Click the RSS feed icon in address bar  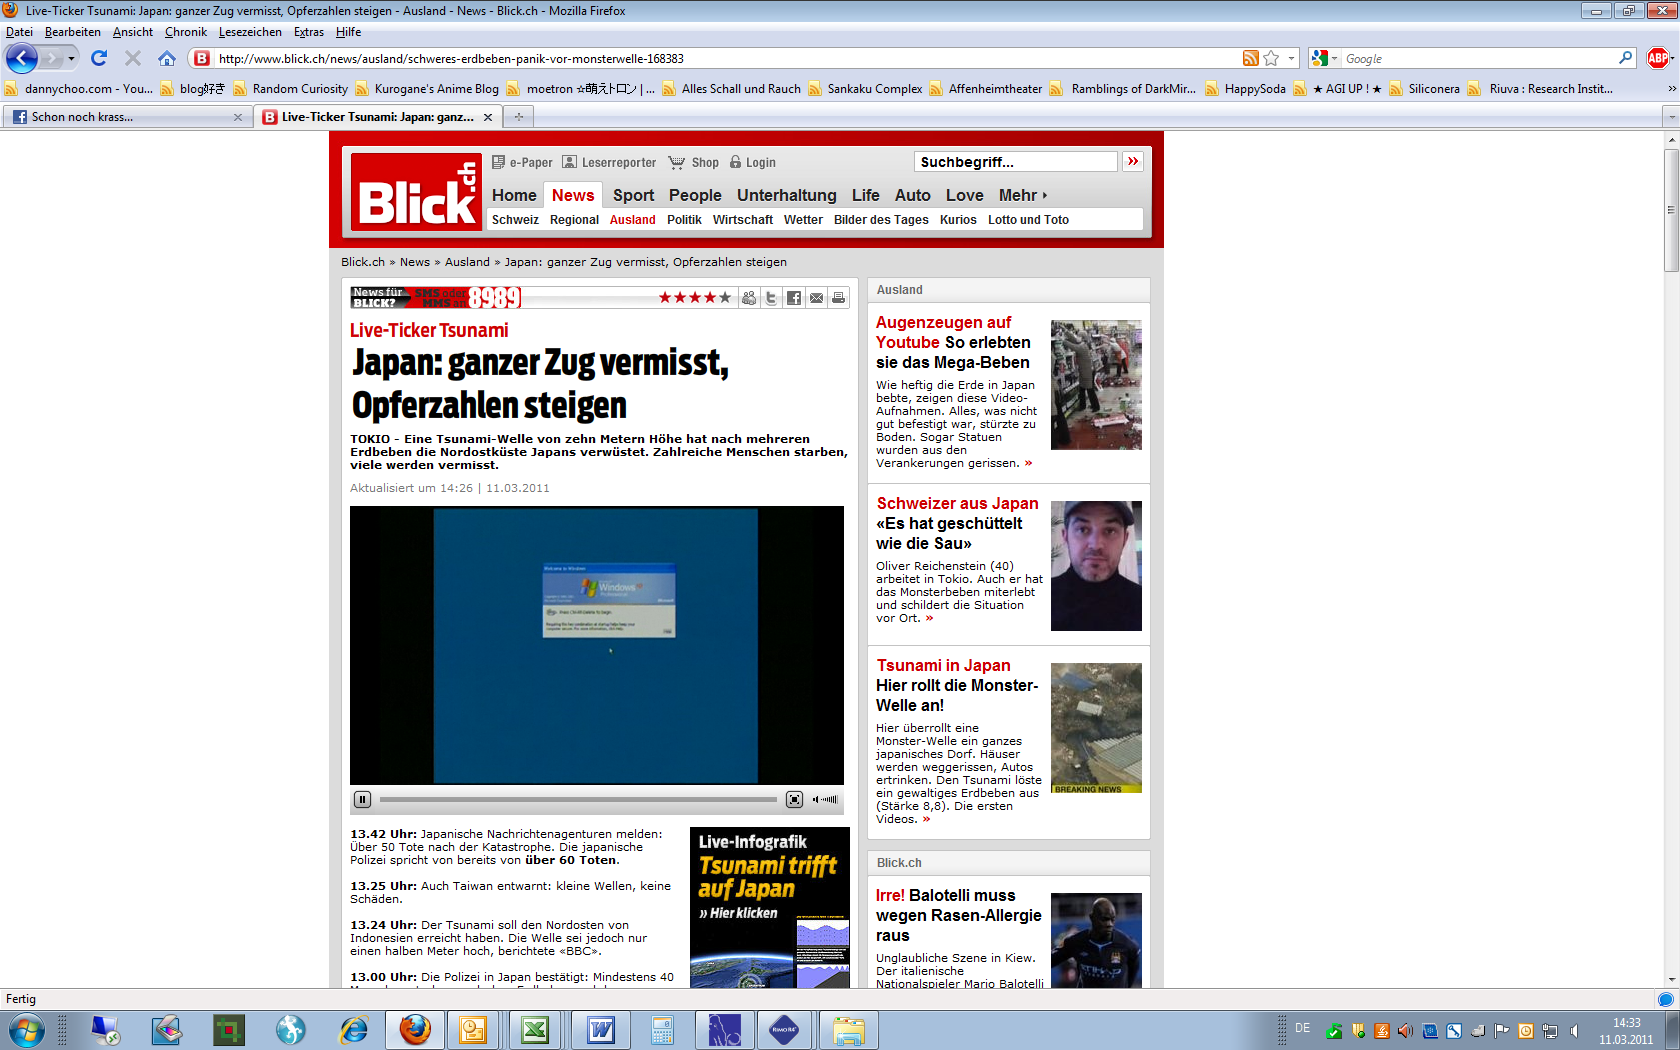[x=1251, y=58]
